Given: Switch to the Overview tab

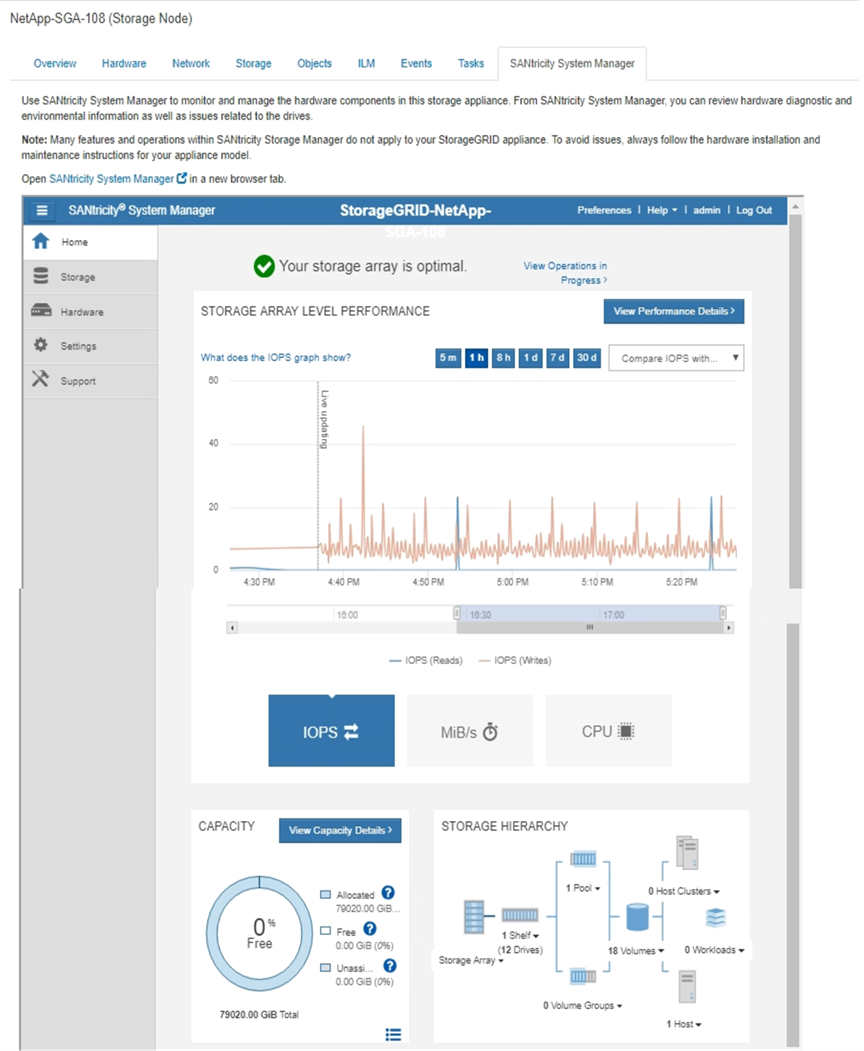Looking at the screenshot, I should (x=55, y=64).
